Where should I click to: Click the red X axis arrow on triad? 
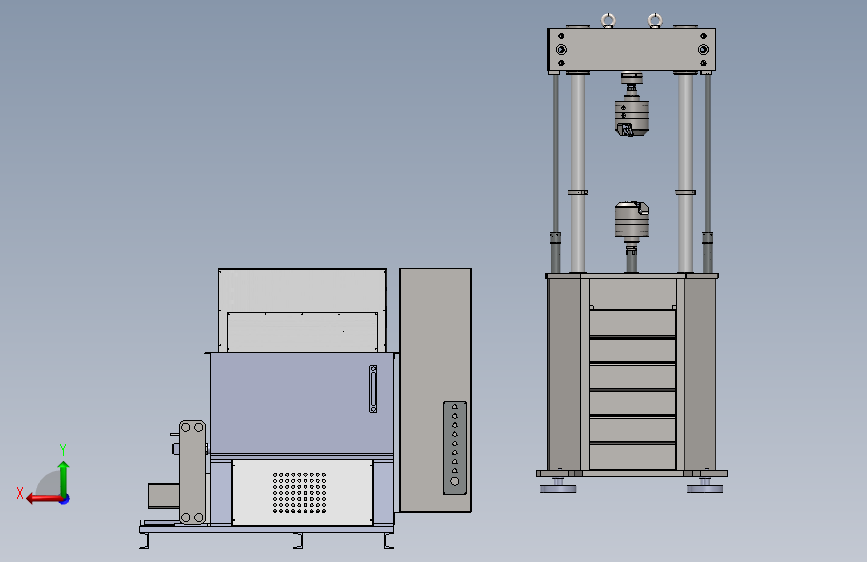point(43,499)
